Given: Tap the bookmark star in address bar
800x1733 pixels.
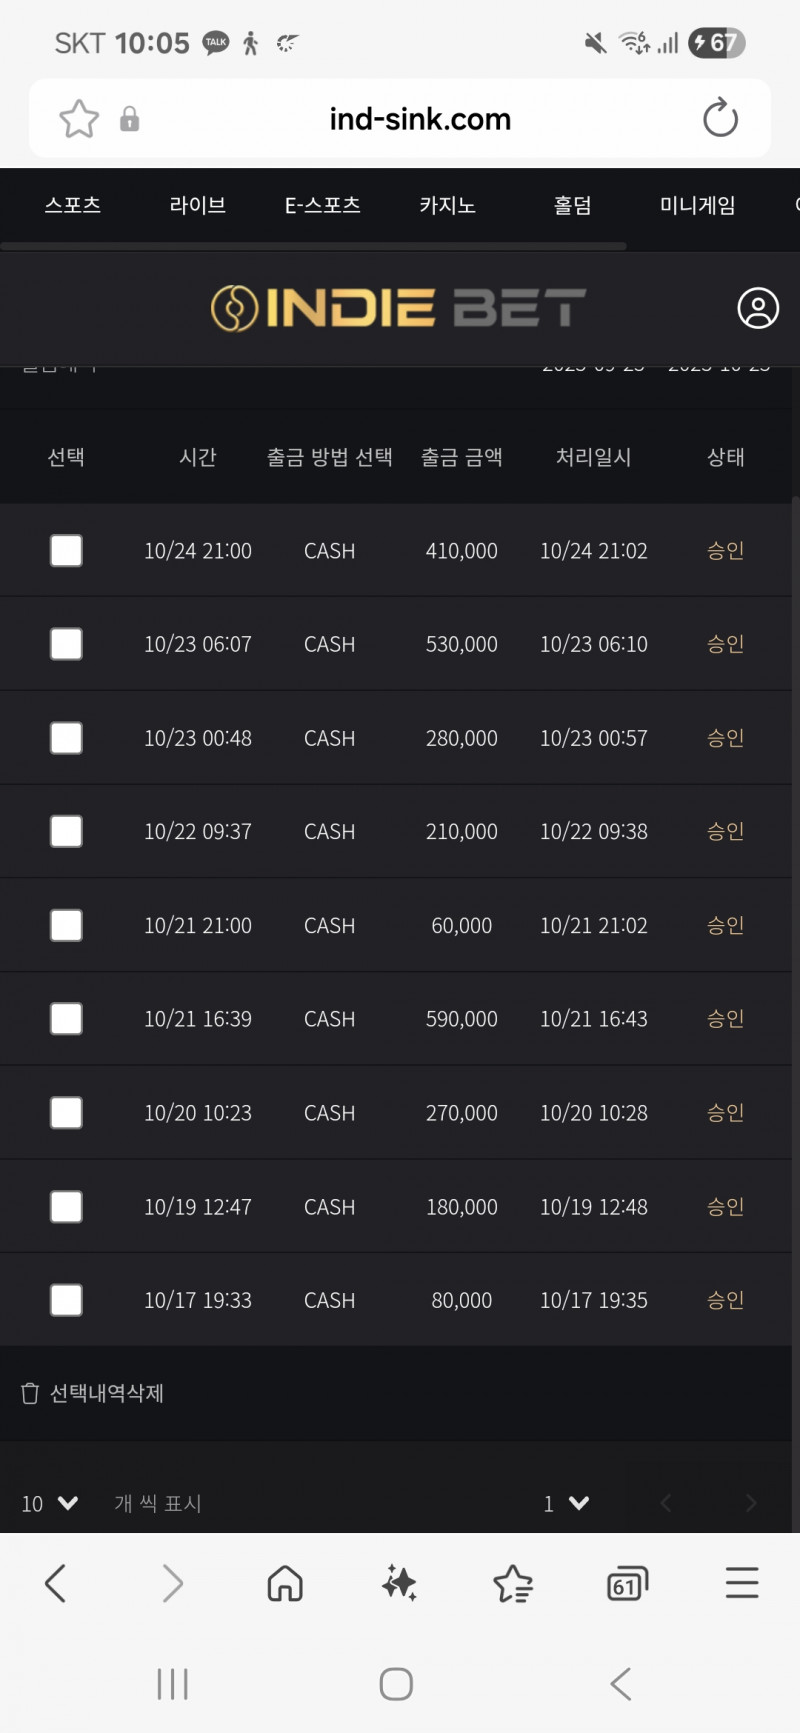Looking at the screenshot, I should 79,120.
